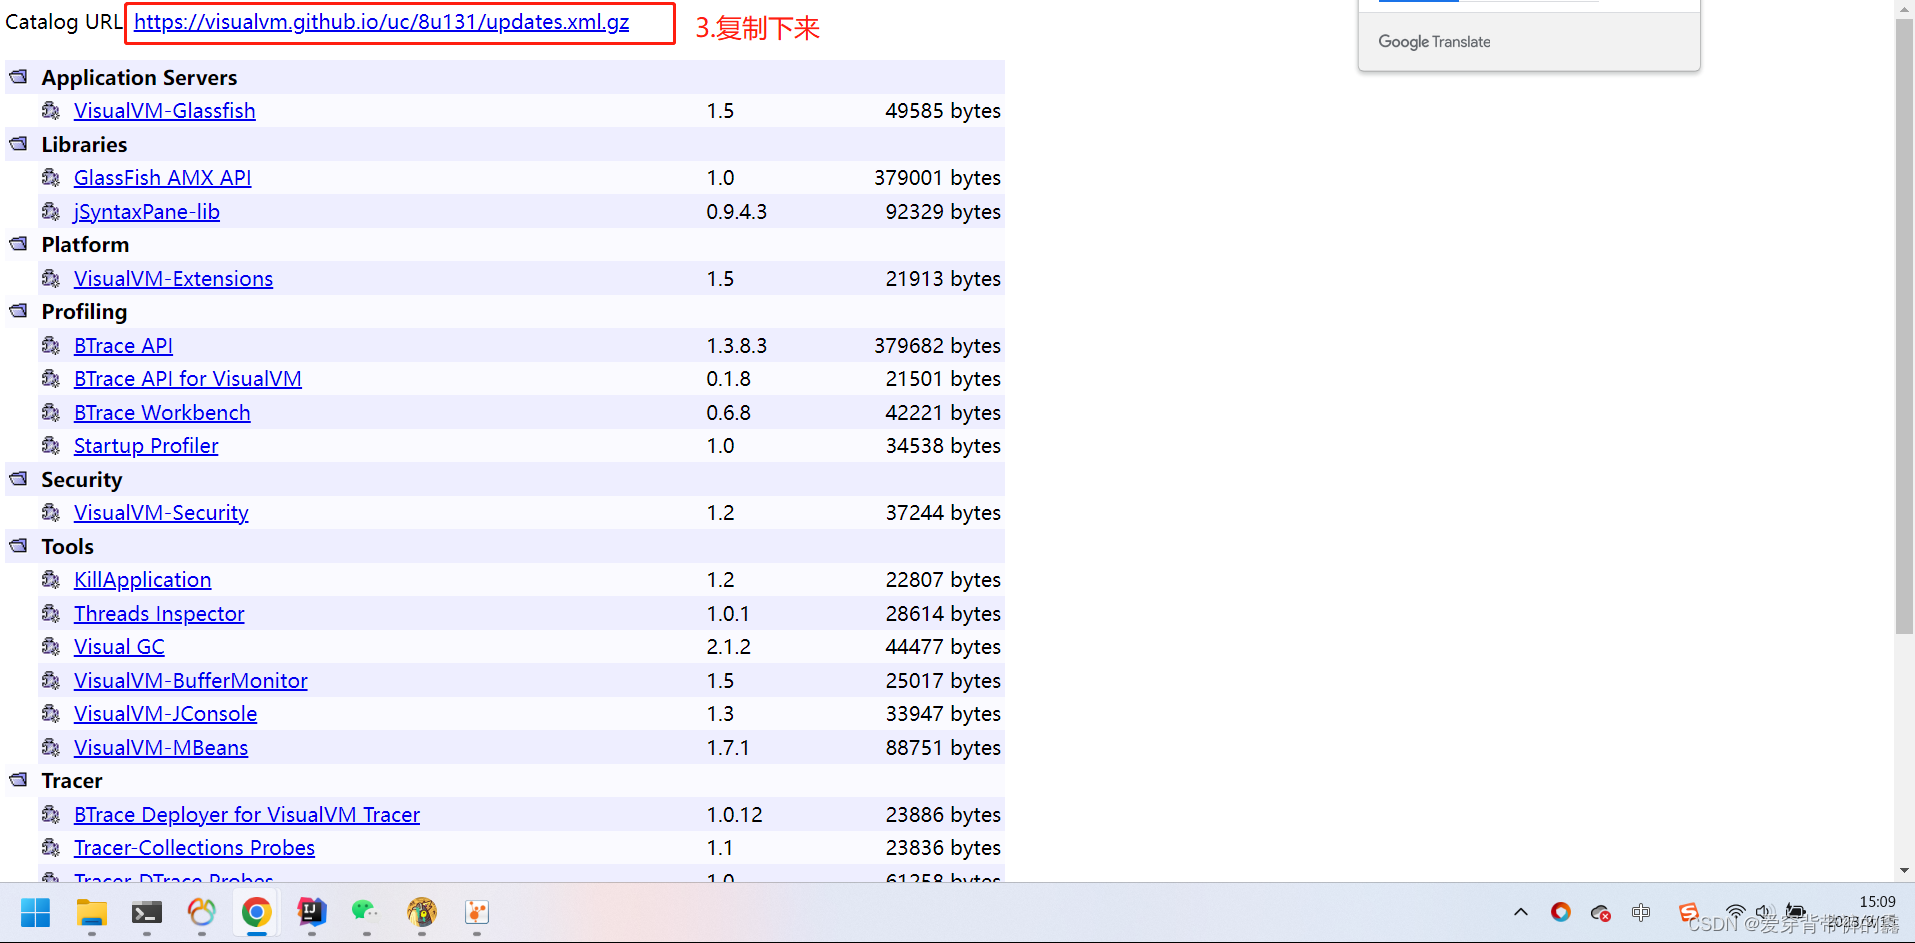This screenshot has width=1915, height=943.
Task: Open the BTrace Workbench link
Action: coord(162,413)
